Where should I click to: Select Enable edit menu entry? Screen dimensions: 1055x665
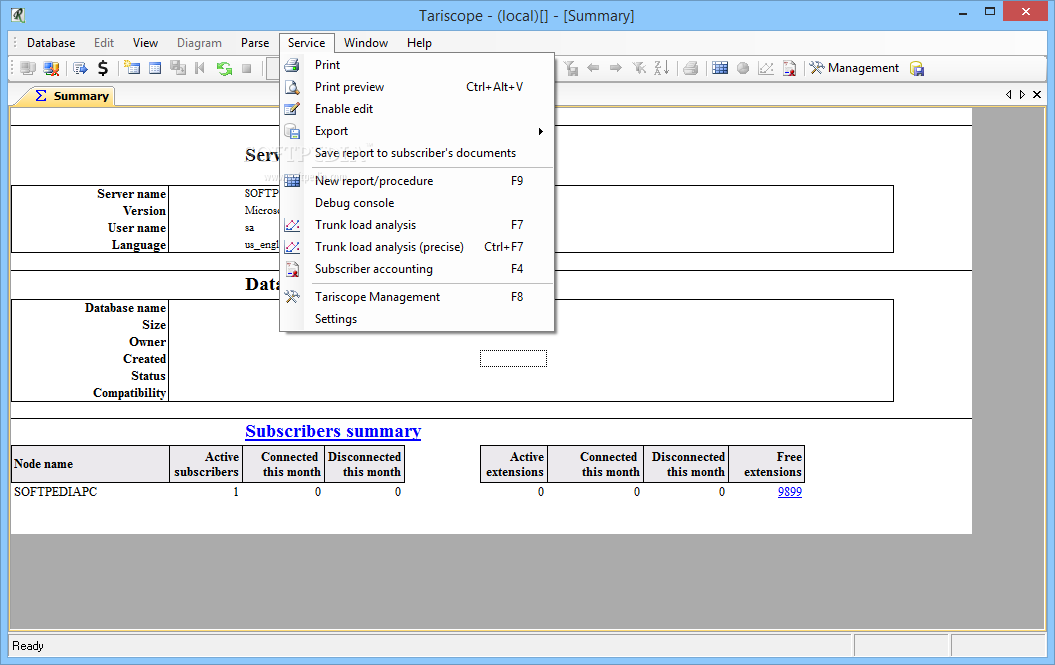point(417,109)
